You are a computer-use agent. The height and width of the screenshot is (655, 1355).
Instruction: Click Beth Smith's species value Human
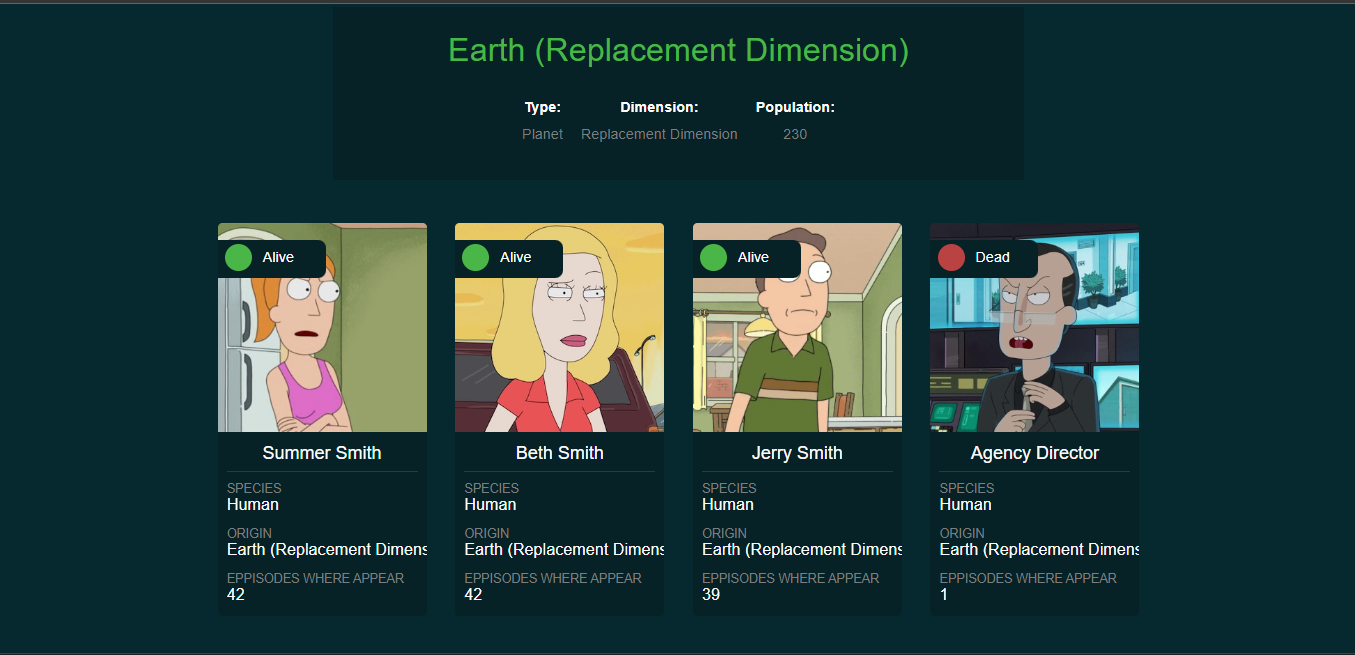490,505
